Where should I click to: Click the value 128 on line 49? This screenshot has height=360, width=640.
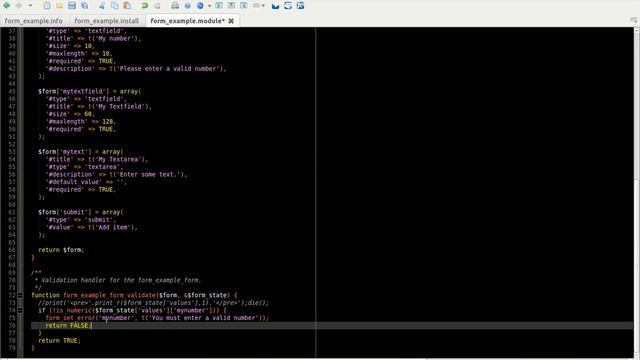pyautogui.click(x=108, y=122)
